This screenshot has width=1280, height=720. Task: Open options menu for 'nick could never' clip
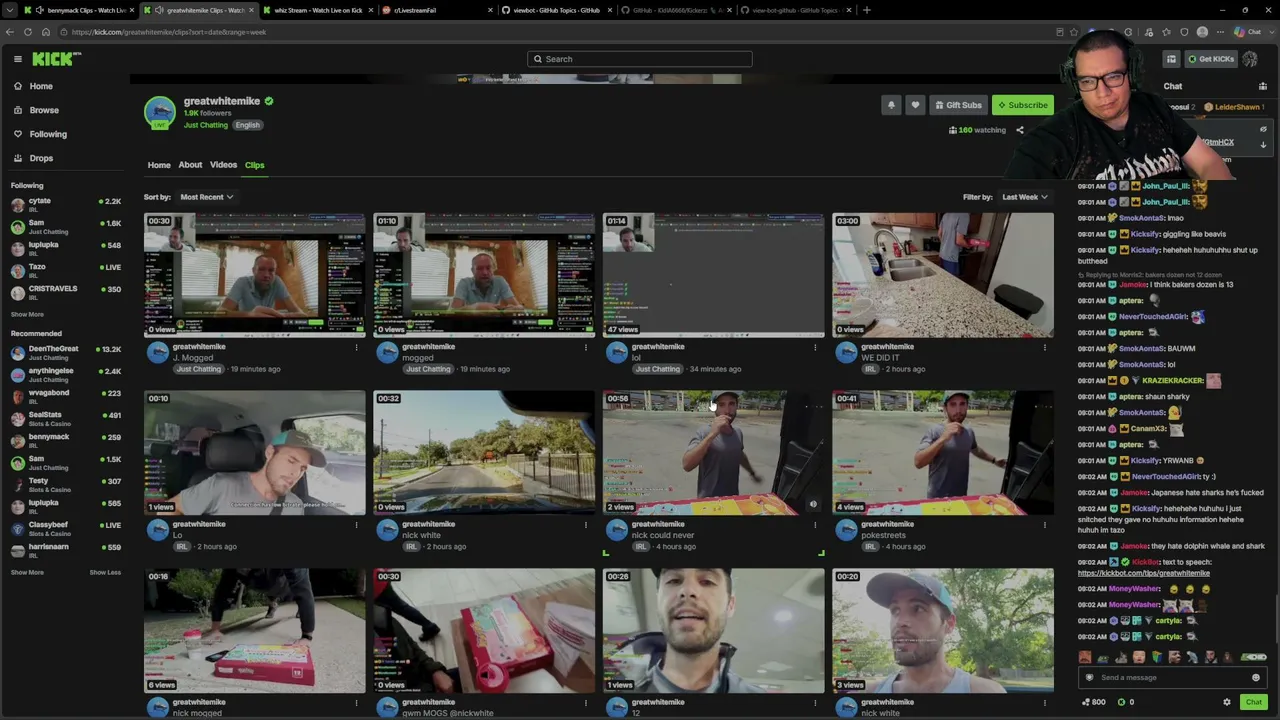(x=815, y=525)
